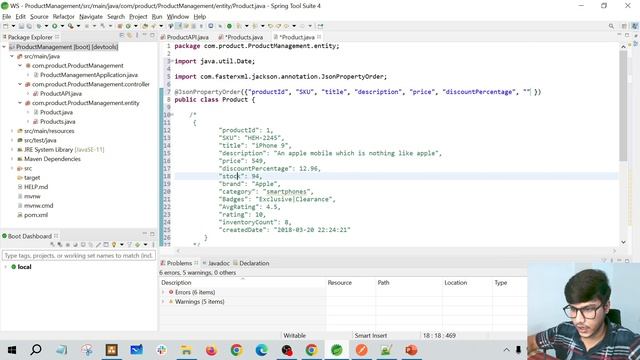Click the Location column header
The image size is (640, 360).
[456, 282]
